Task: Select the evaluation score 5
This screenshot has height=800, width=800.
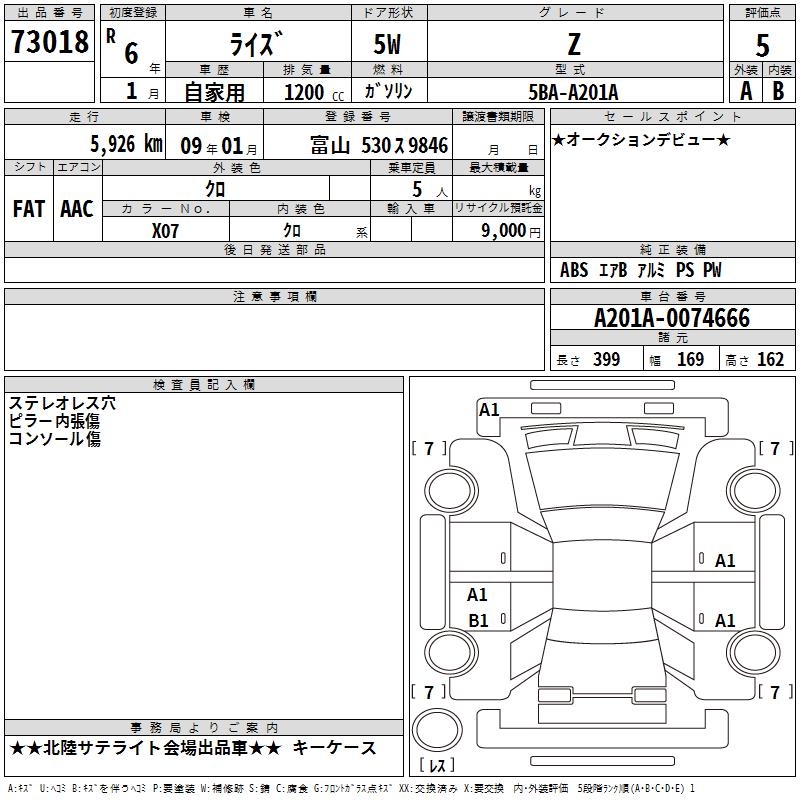Action: coord(762,46)
